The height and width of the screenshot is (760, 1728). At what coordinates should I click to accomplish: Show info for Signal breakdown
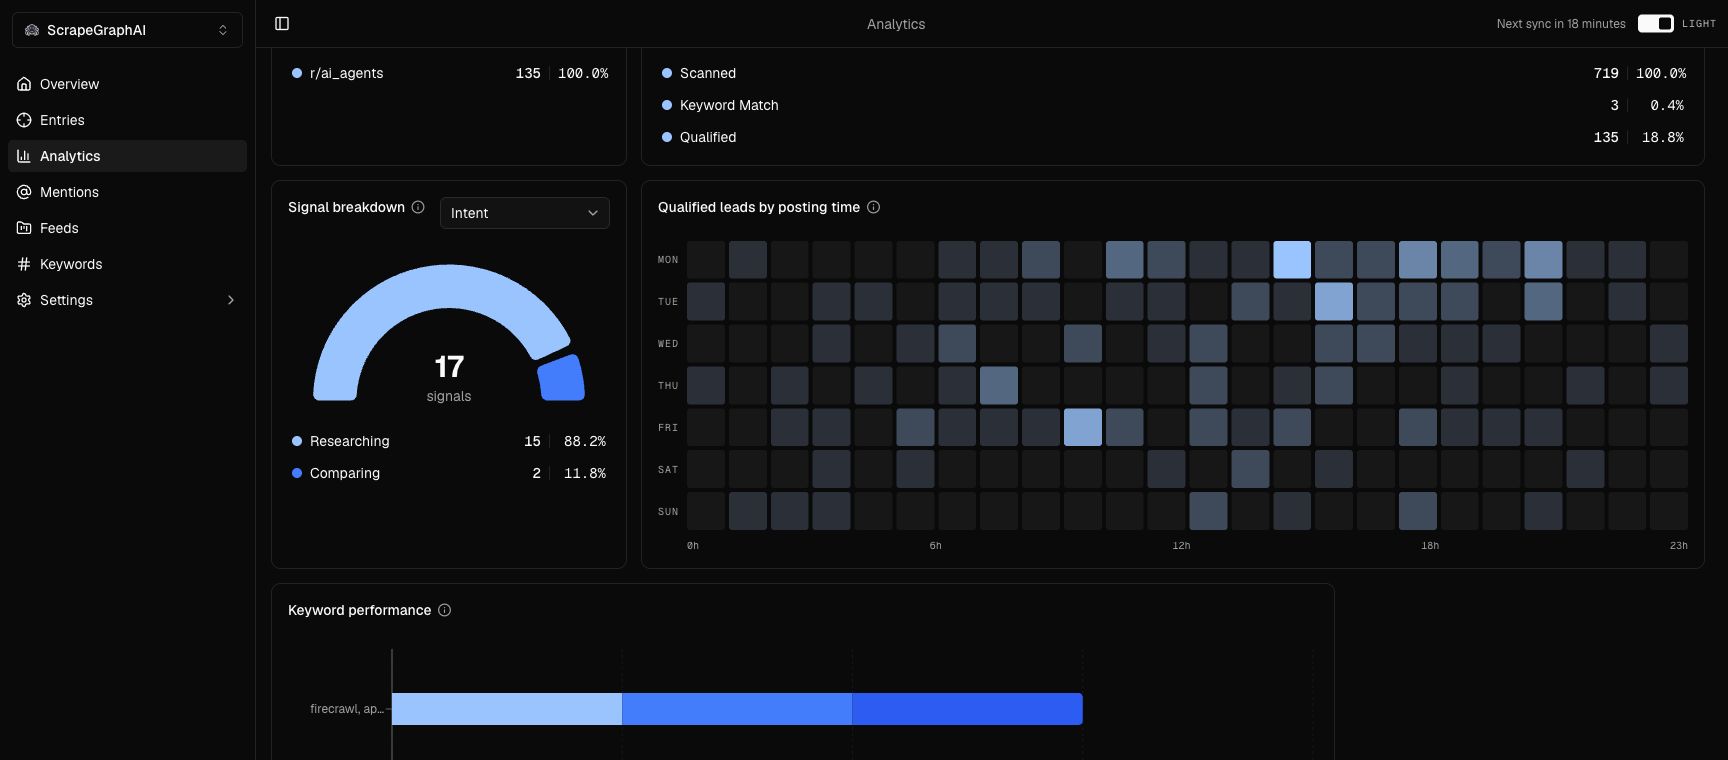click(x=418, y=207)
